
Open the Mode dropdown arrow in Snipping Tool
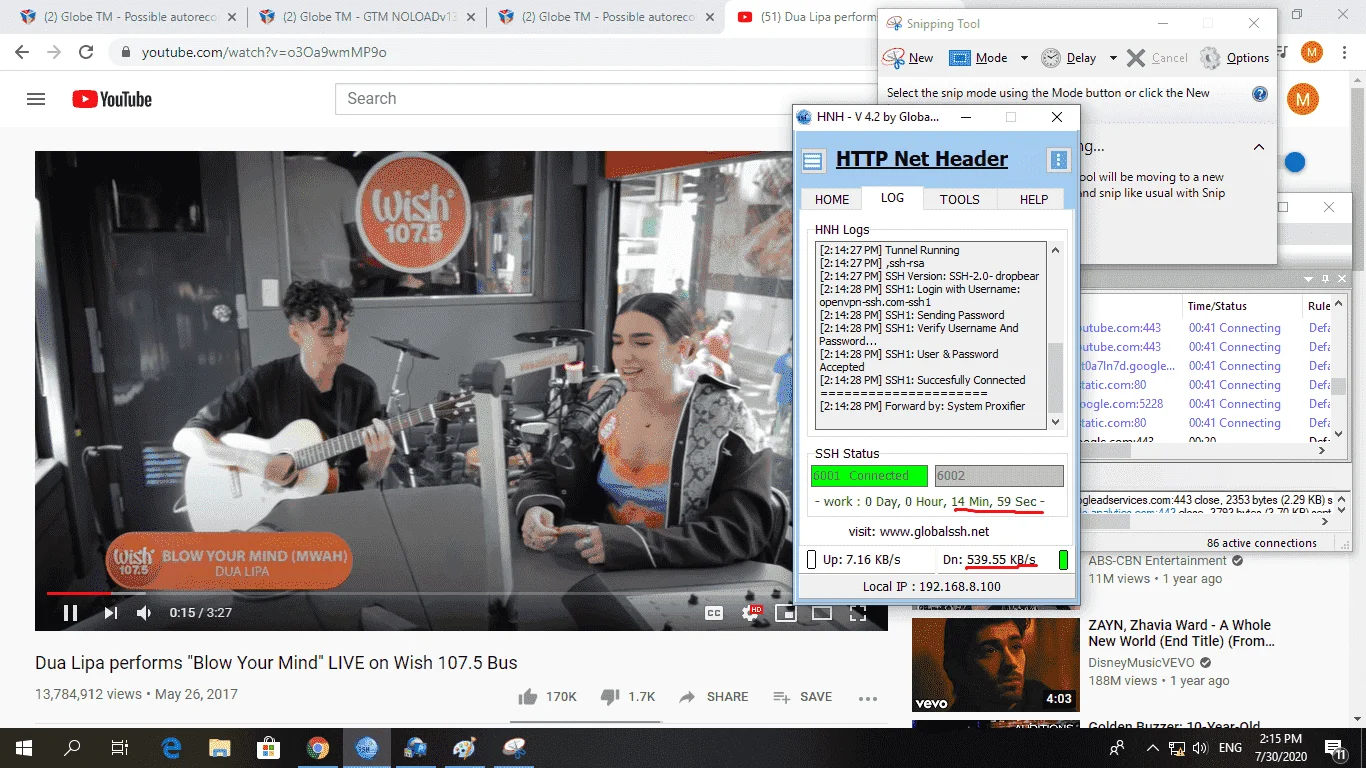[x=1024, y=58]
